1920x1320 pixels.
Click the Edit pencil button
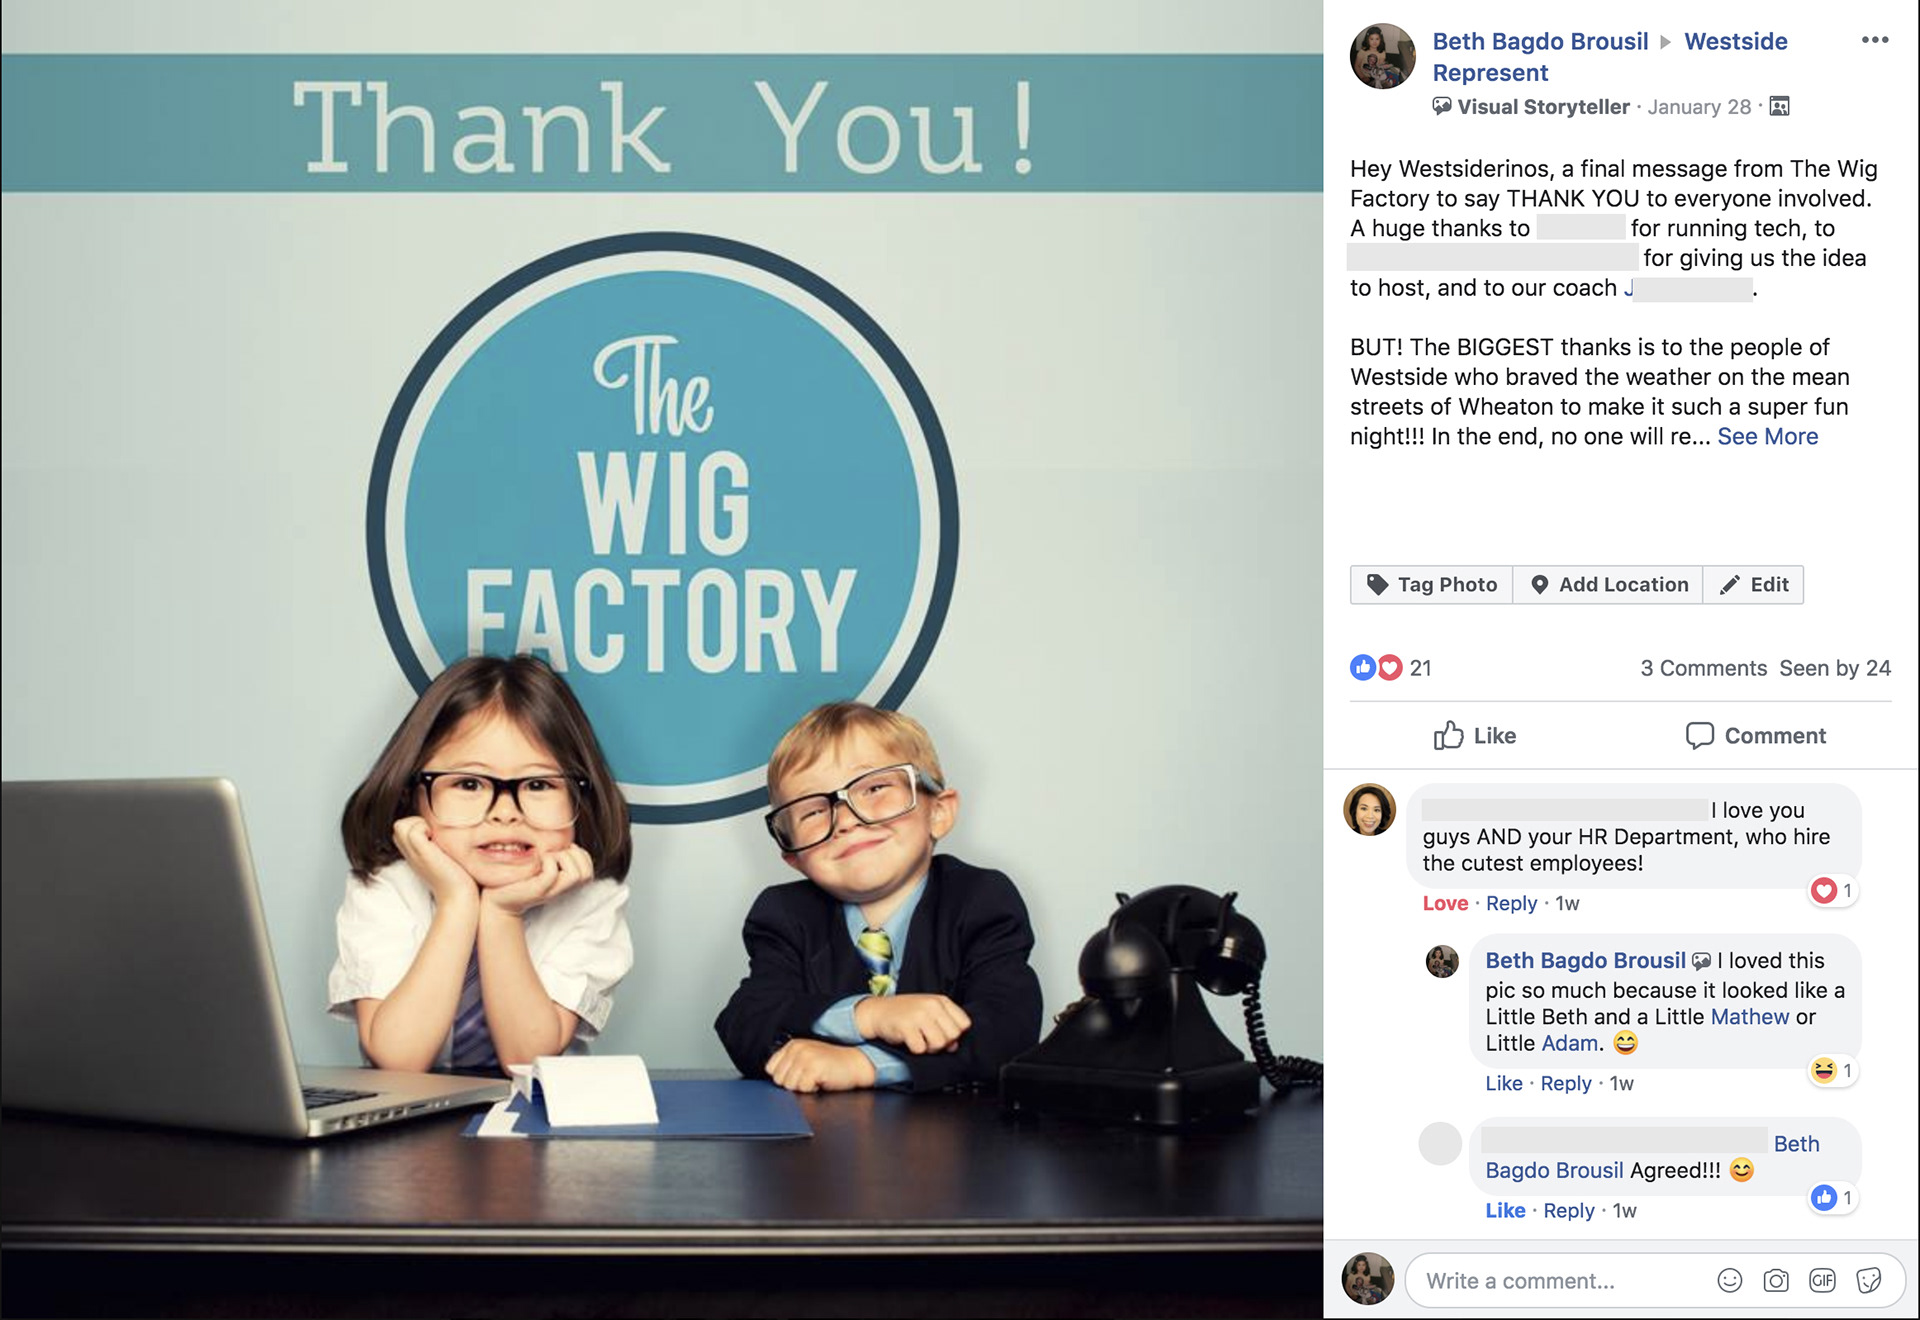[x=1754, y=585]
